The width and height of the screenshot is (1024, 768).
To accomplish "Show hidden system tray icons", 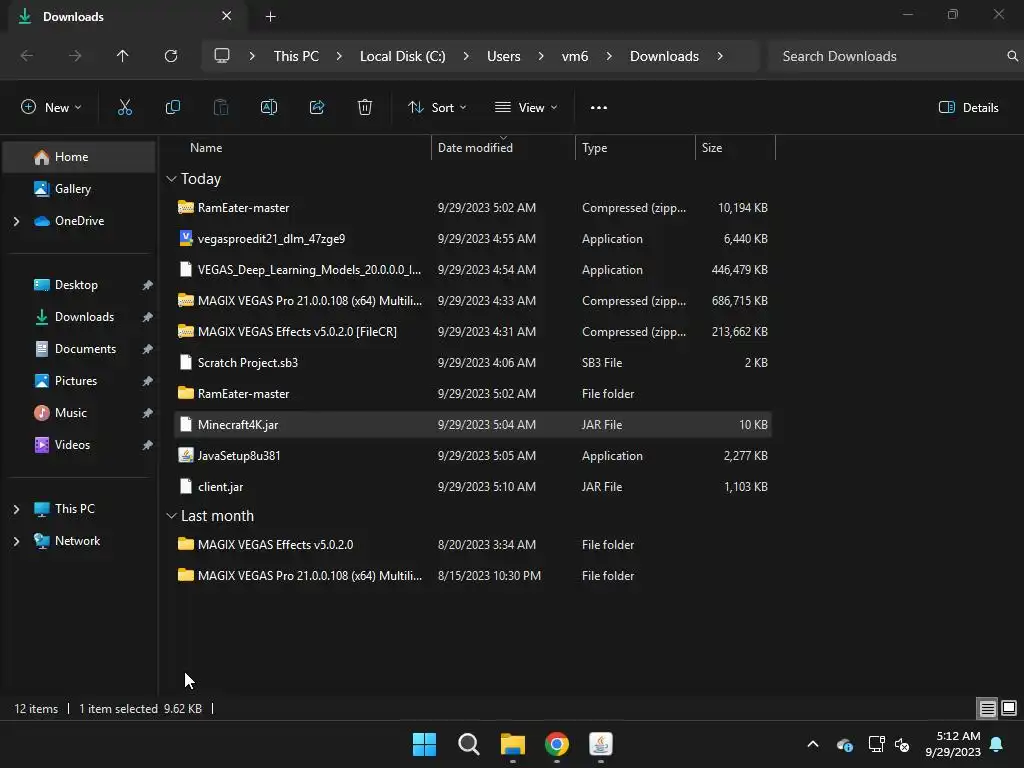I will tap(813, 744).
